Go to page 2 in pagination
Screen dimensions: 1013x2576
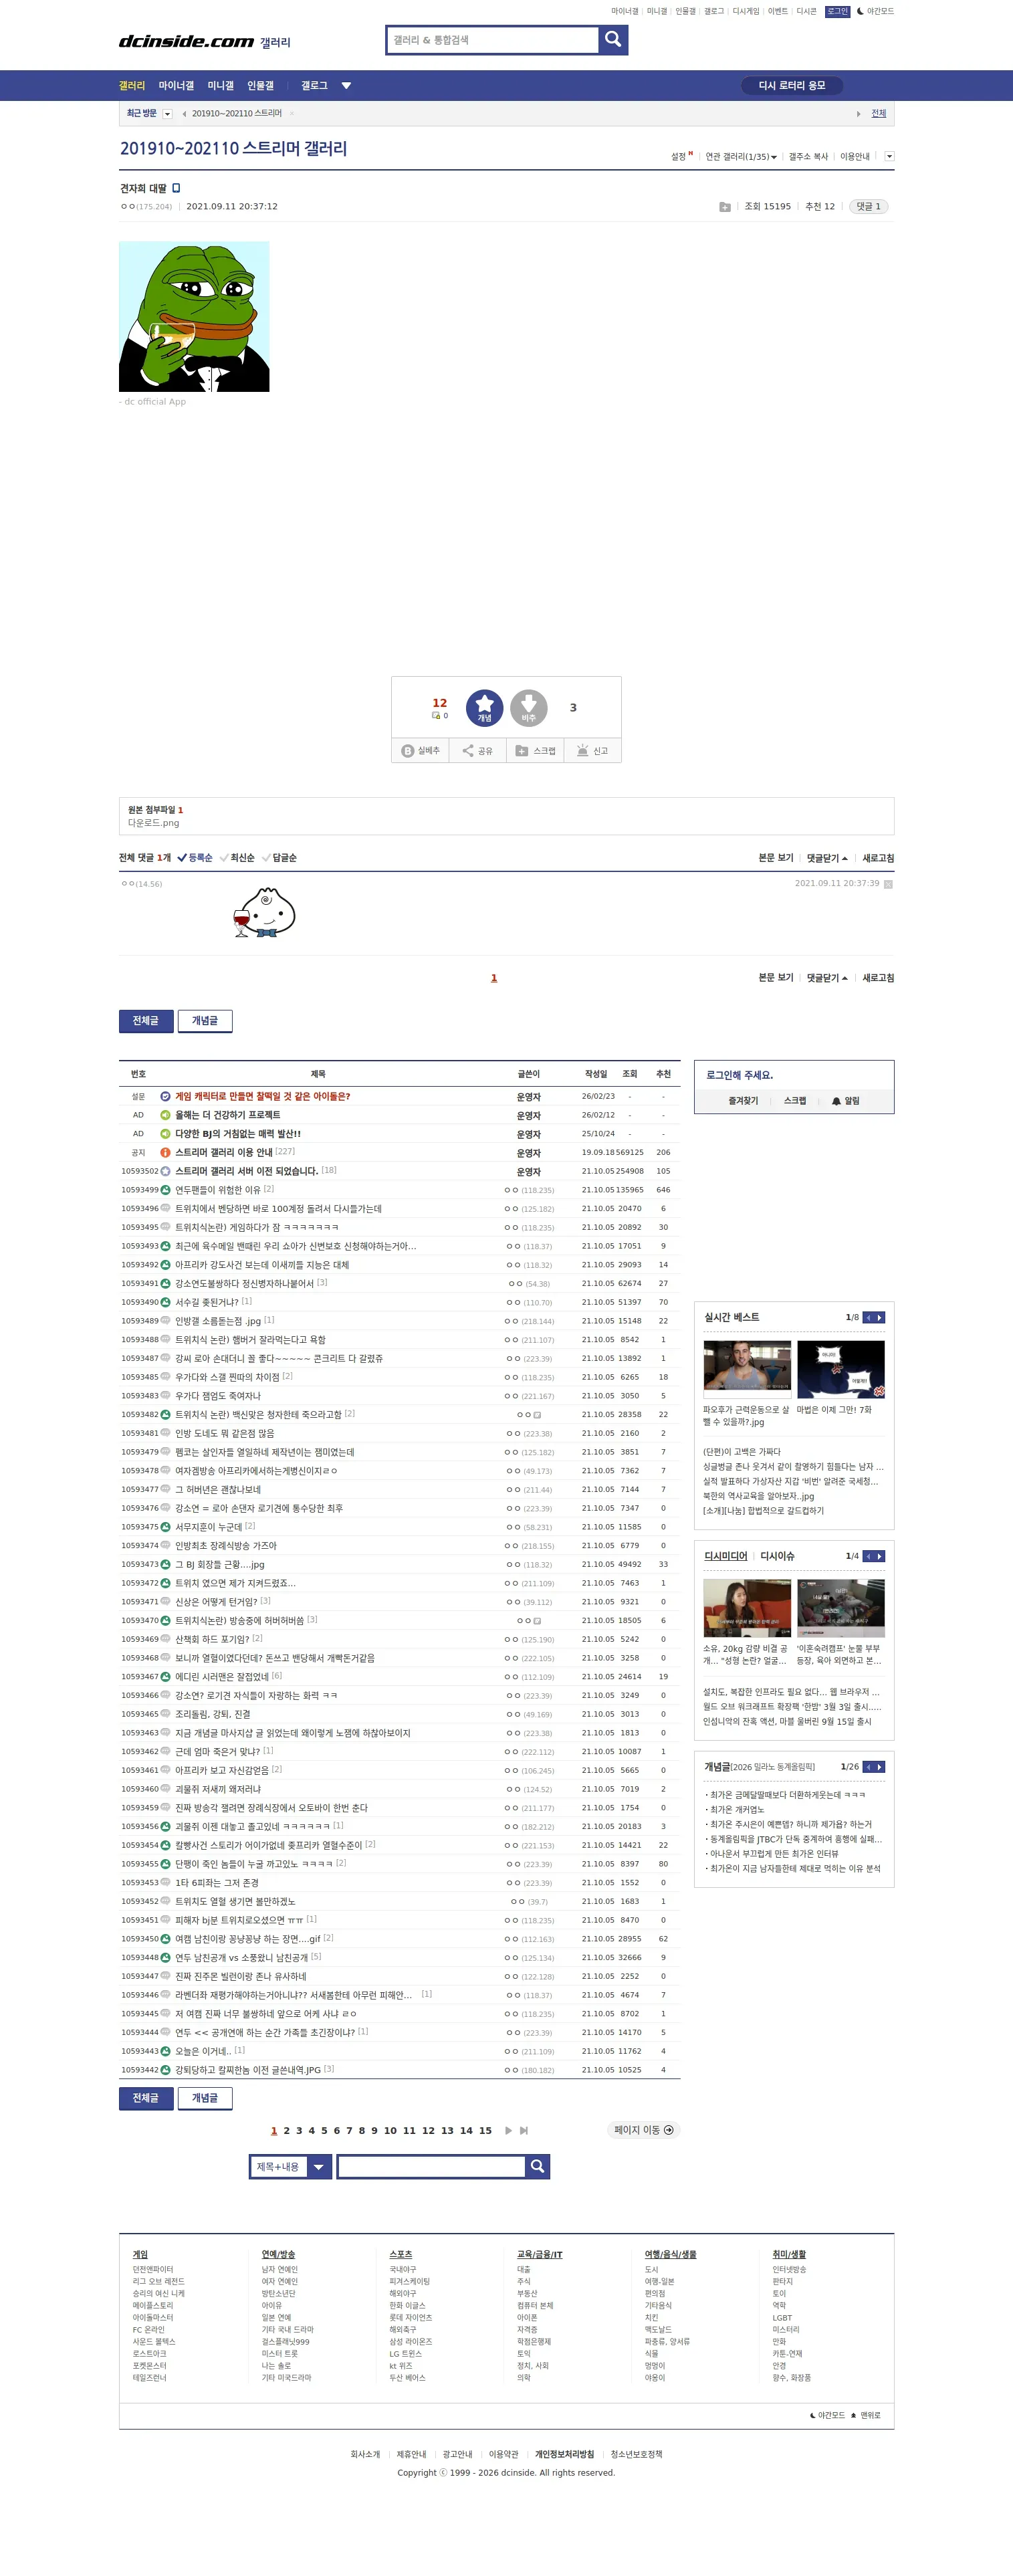[x=286, y=2131]
